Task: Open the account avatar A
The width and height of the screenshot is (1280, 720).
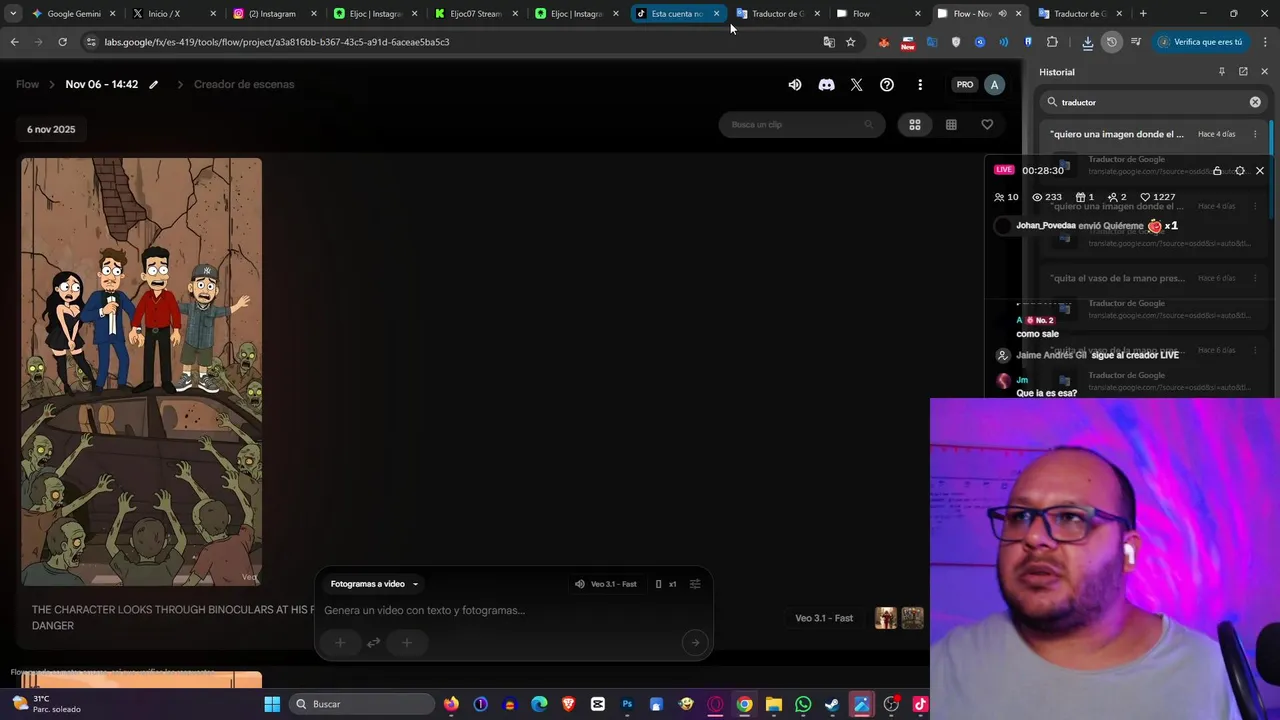Action: point(994,85)
